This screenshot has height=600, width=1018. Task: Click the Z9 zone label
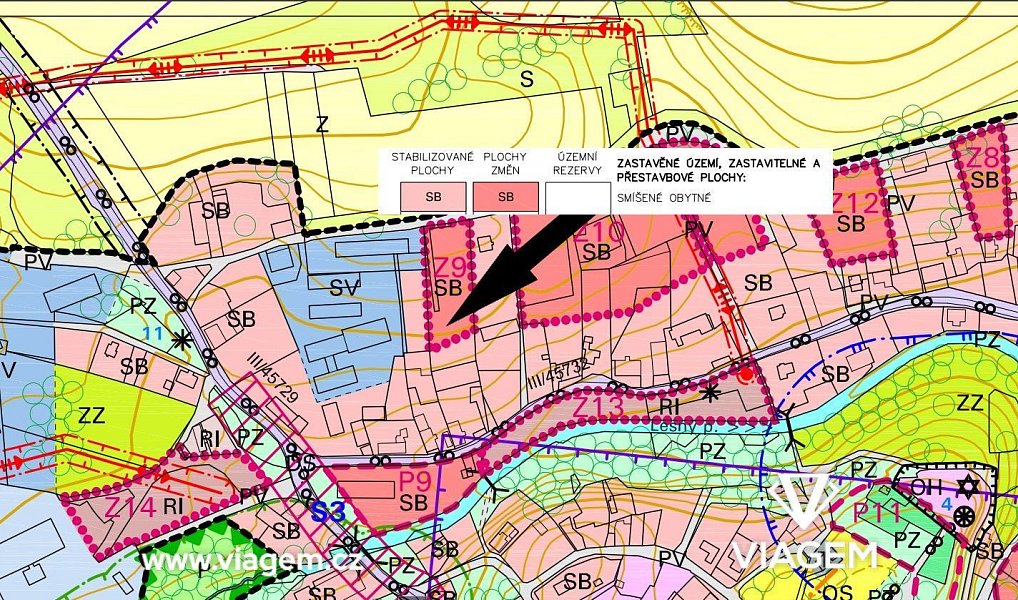point(451,267)
